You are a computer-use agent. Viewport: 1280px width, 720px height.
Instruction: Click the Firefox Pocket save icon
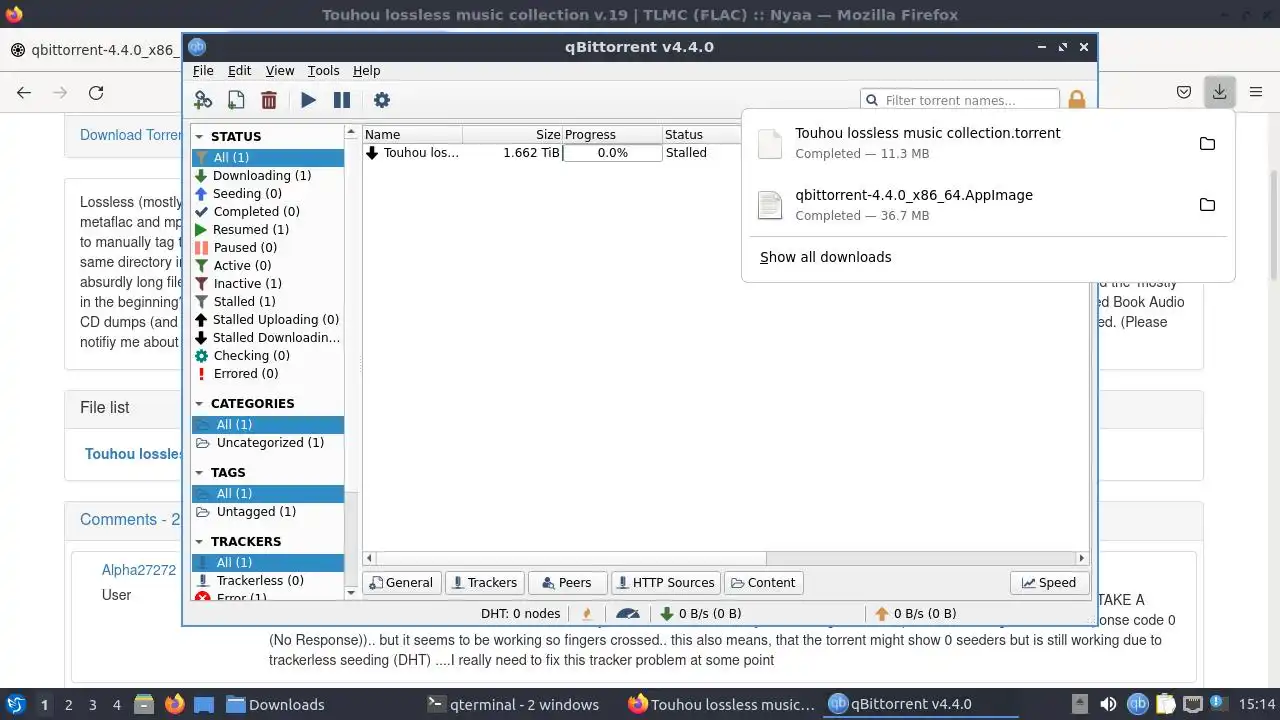tap(1184, 92)
